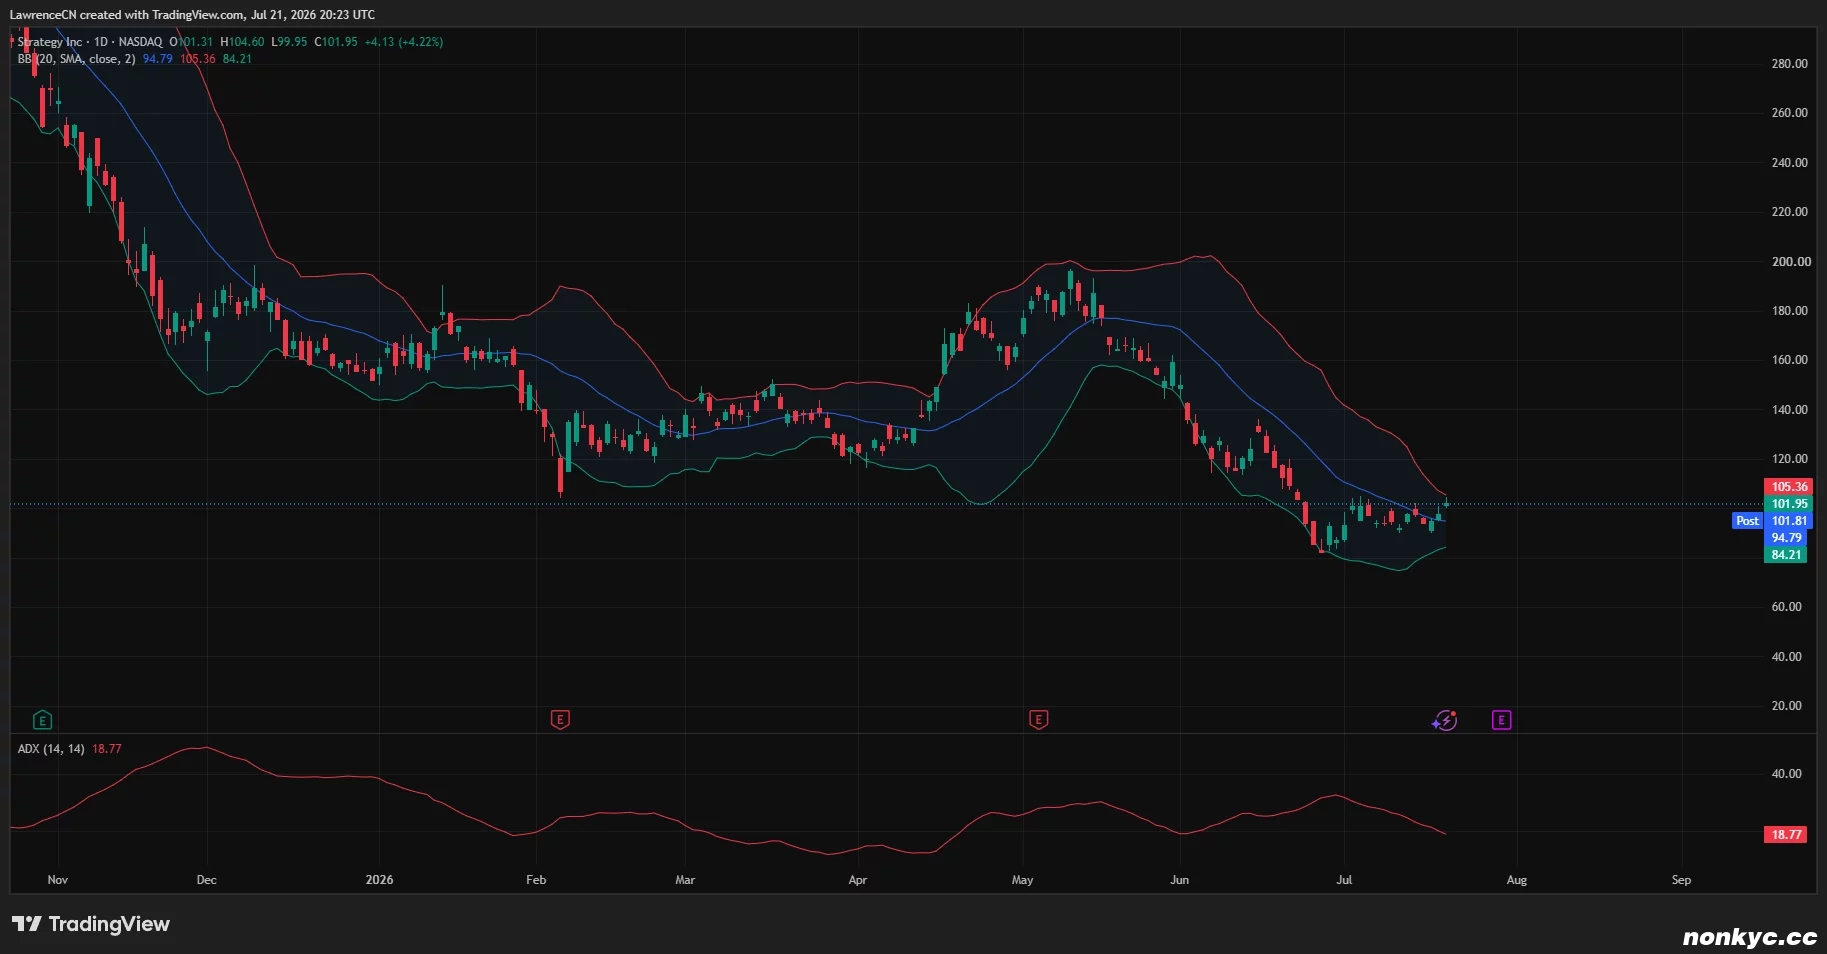This screenshot has height=954, width=1827.
Task: Click the 2026 label on time axis
Action: [x=379, y=880]
